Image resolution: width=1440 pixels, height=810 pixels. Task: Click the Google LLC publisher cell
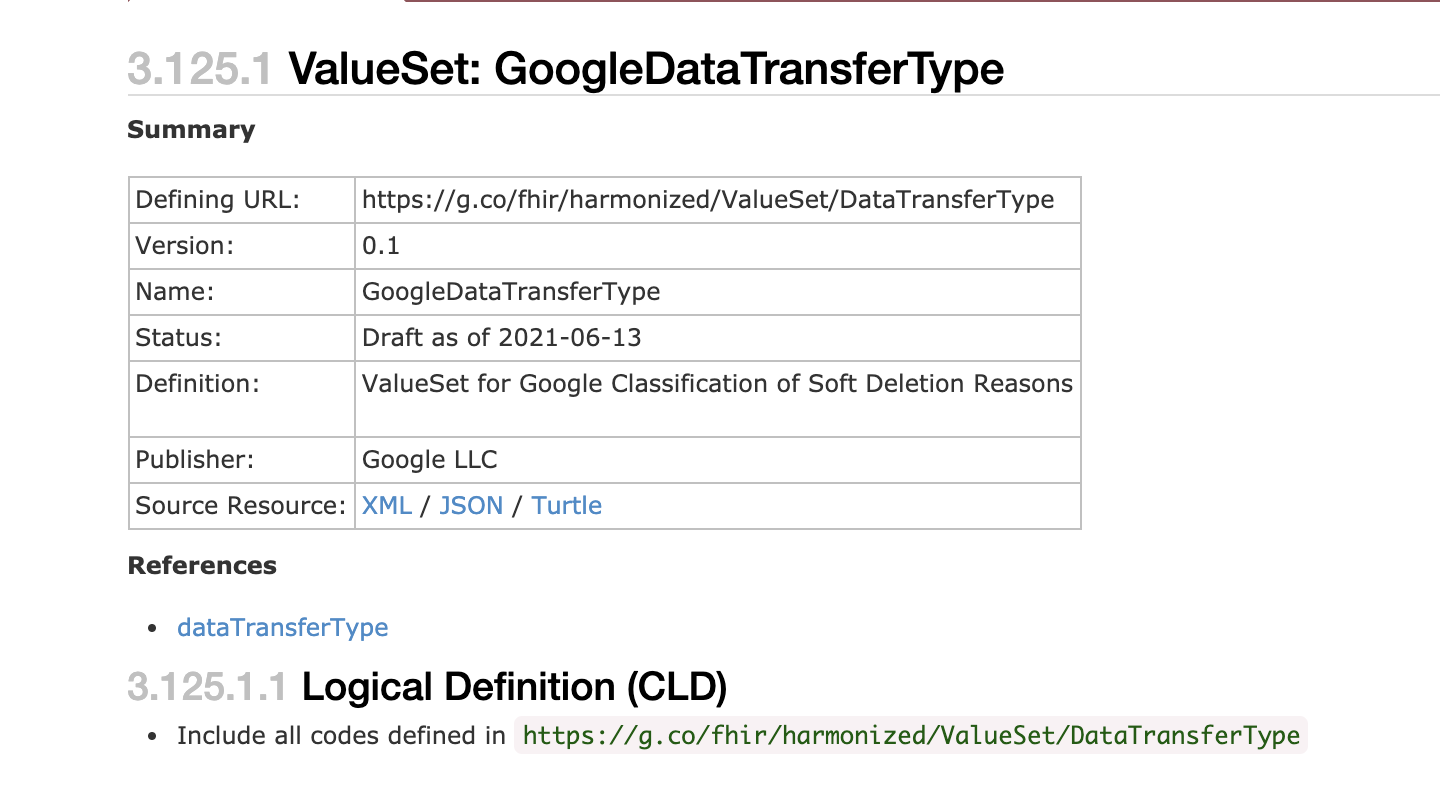(x=718, y=460)
